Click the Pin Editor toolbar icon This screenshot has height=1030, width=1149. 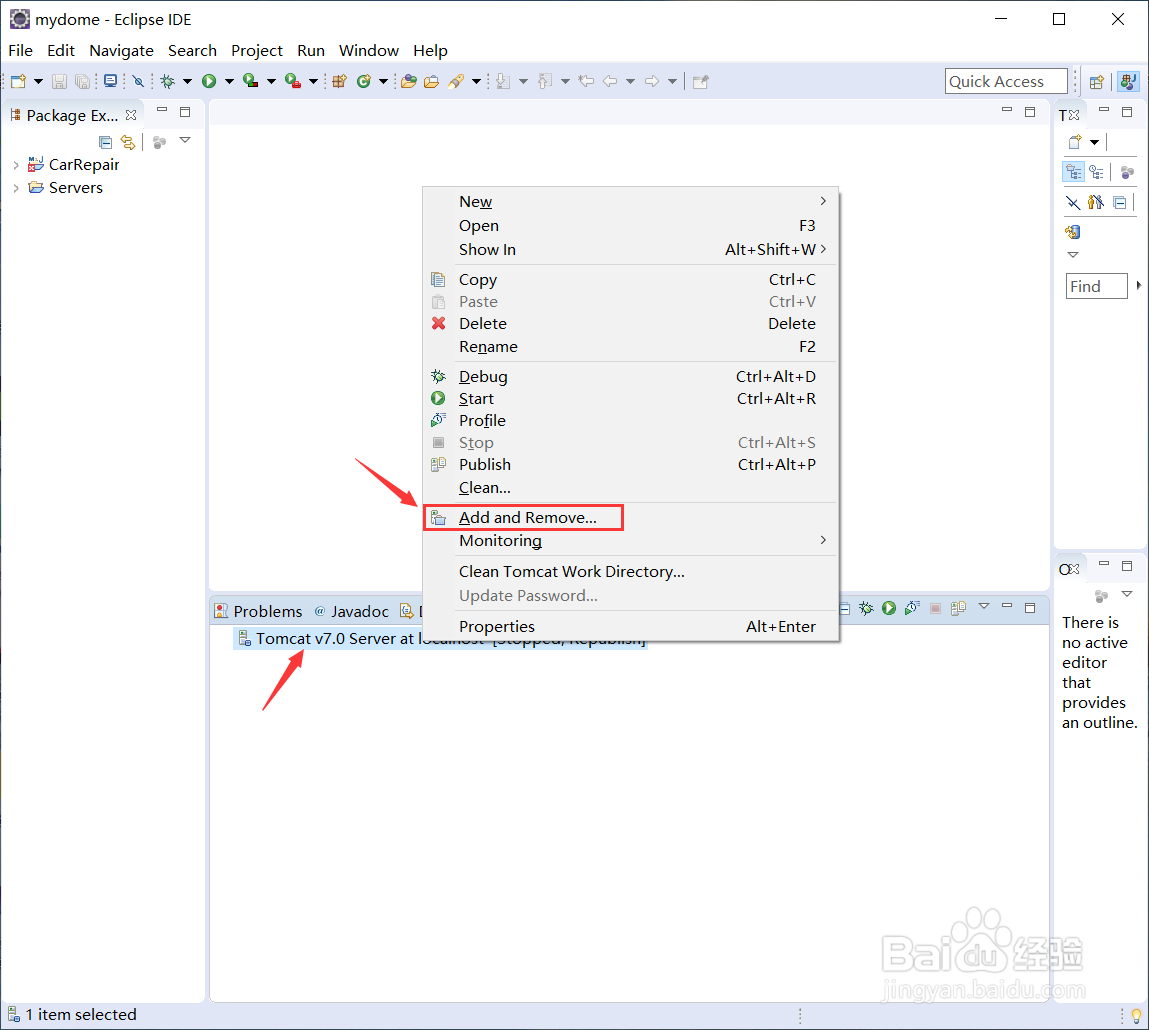click(701, 81)
